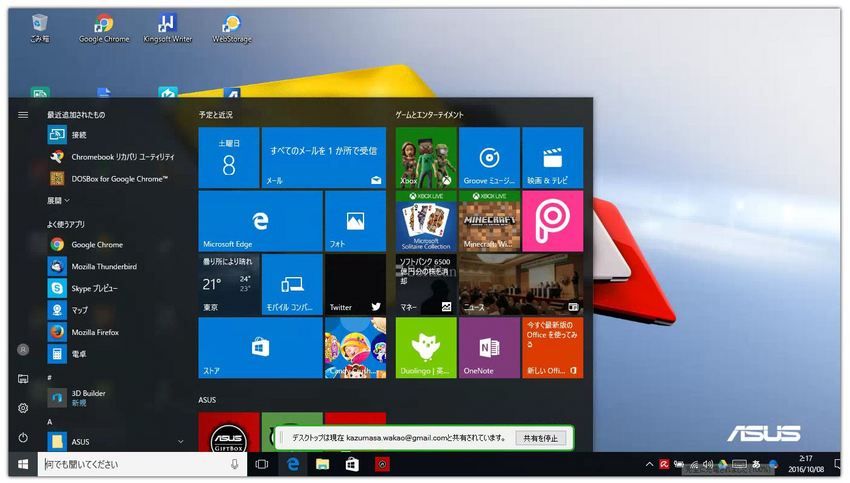850x483 pixels.
Task: Click the ASUS tile group header
Action: (207, 400)
